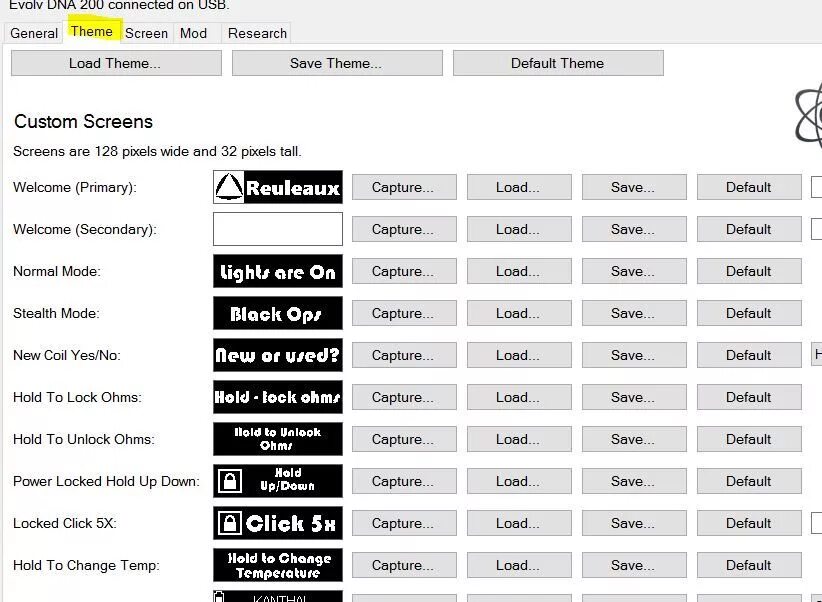Load image for Stealth Mode
This screenshot has width=822, height=602.
(519, 313)
